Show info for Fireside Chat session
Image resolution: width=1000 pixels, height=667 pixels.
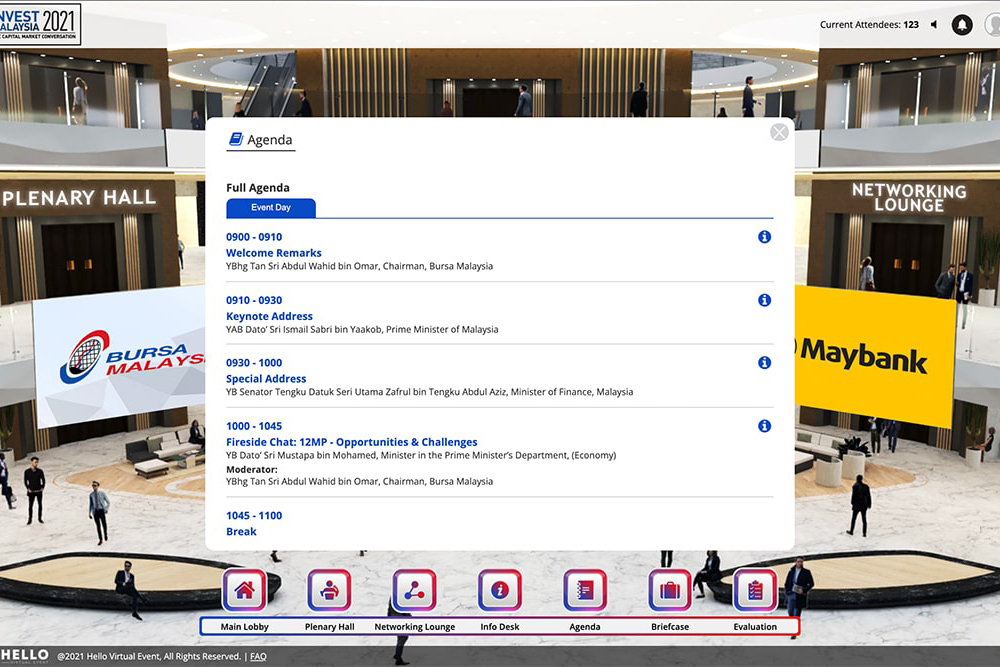pos(765,425)
